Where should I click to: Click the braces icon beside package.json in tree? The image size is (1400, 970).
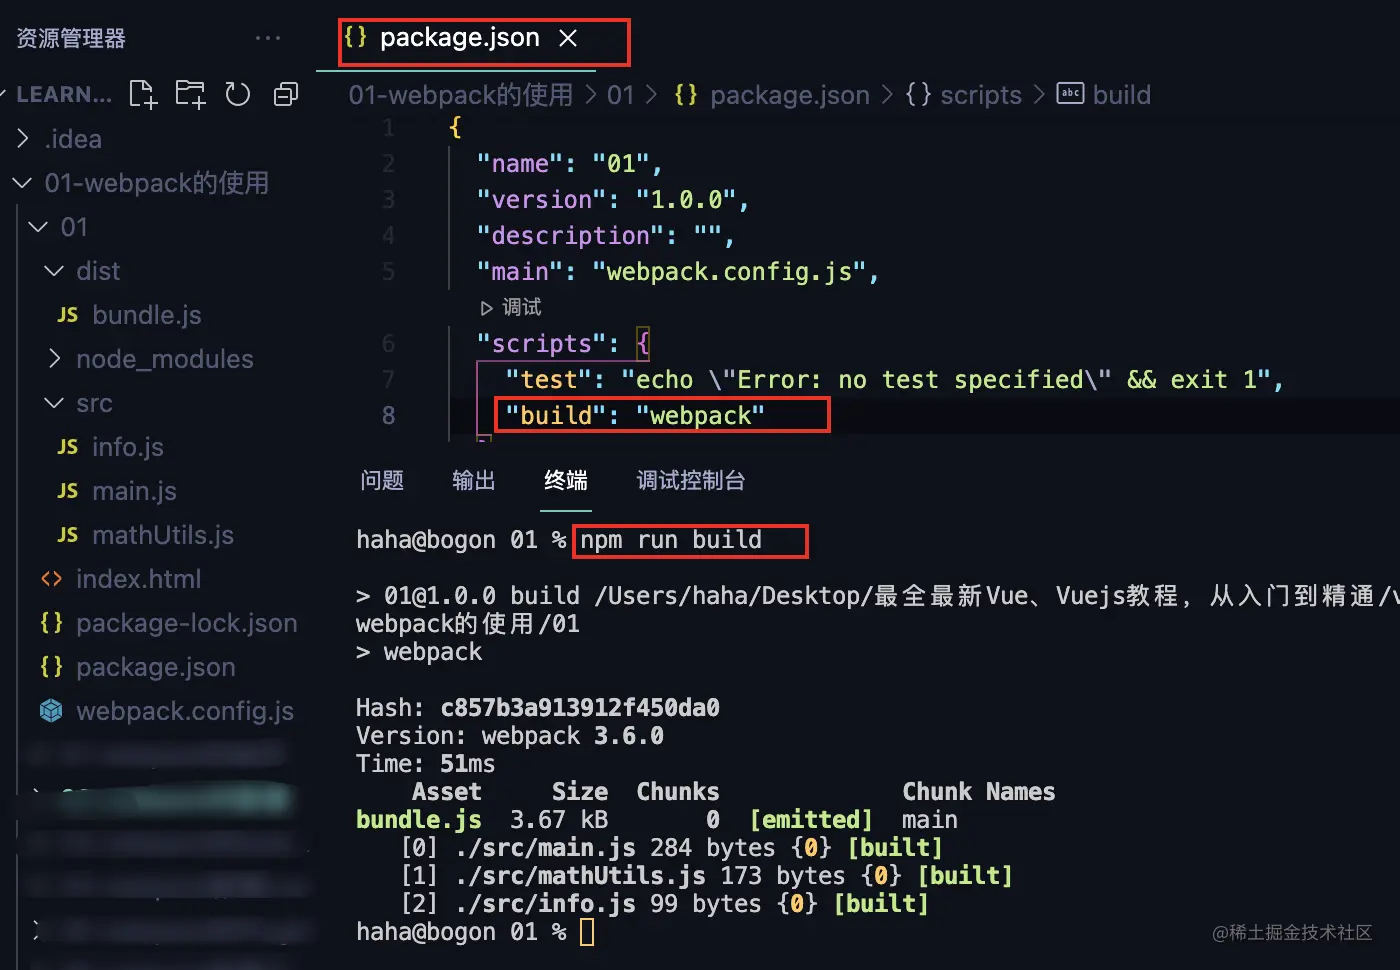click(51, 667)
